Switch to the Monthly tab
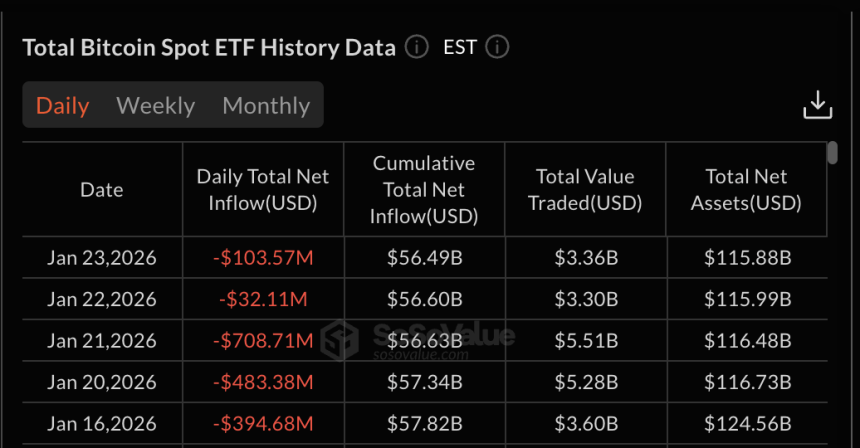Viewport: 860px width, 448px height. (x=266, y=105)
